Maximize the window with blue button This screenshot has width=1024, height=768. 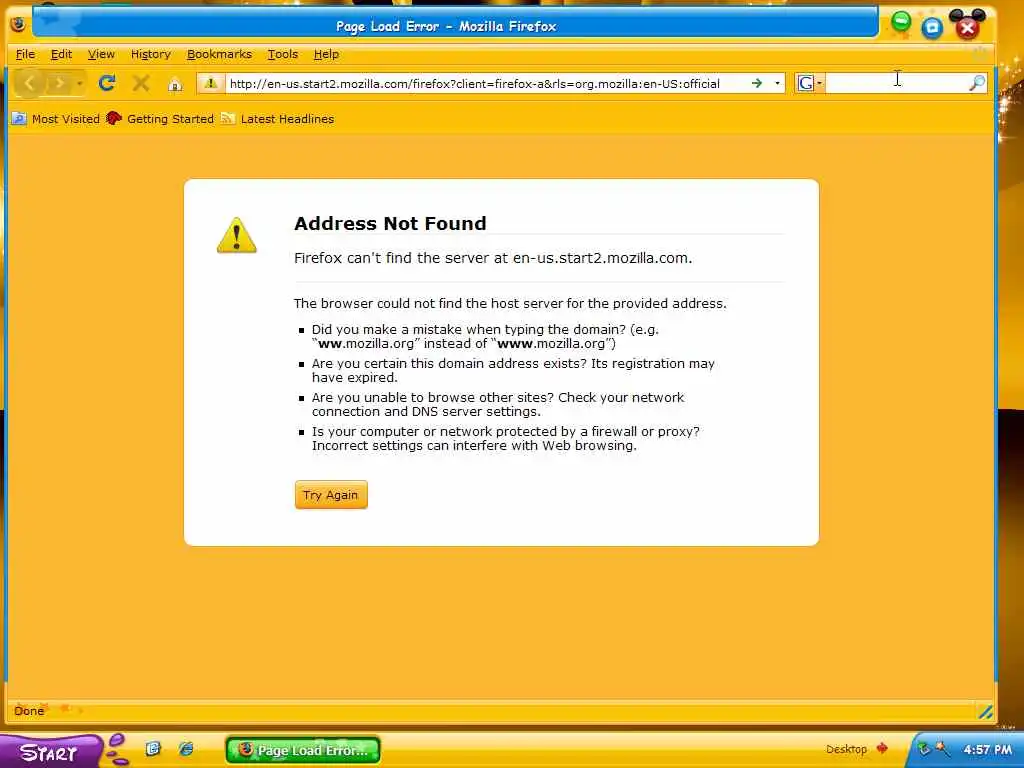pyautogui.click(x=932, y=27)
